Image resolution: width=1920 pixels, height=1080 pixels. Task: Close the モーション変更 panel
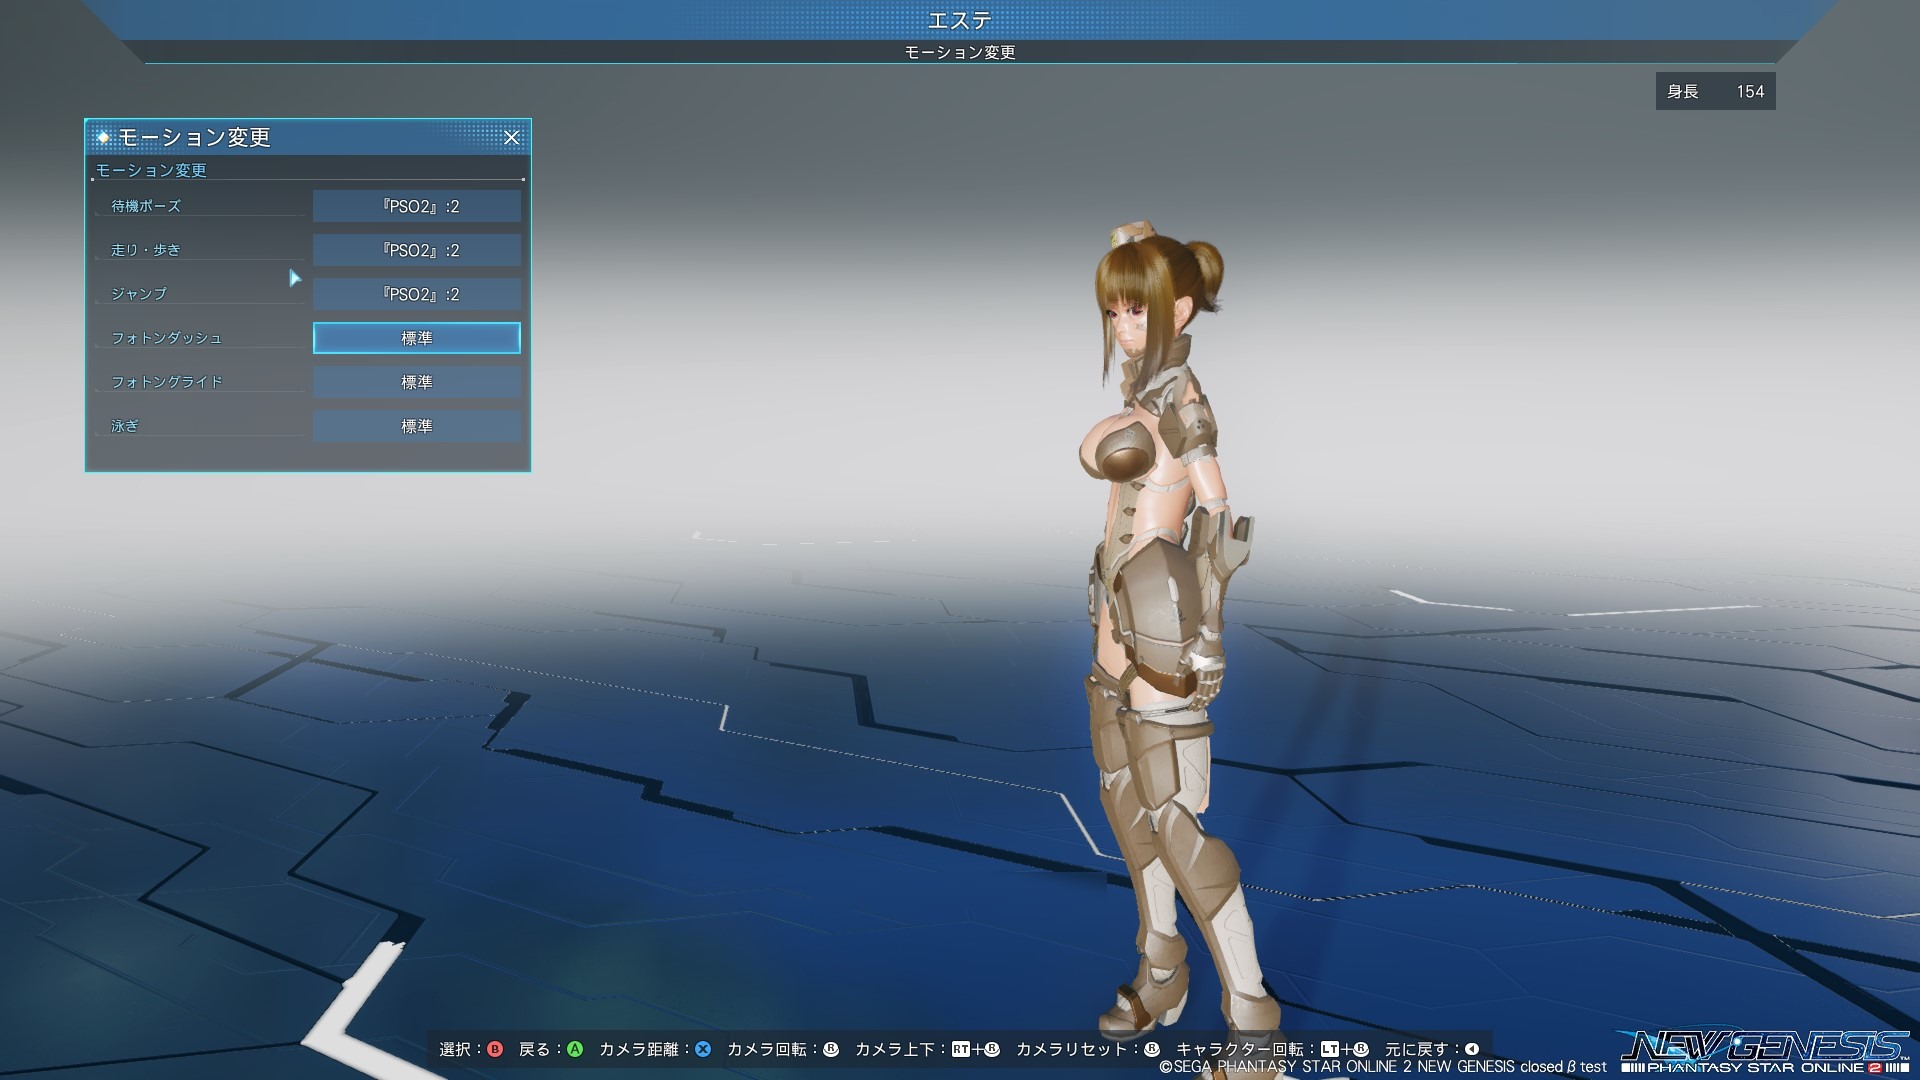[511, 137]
